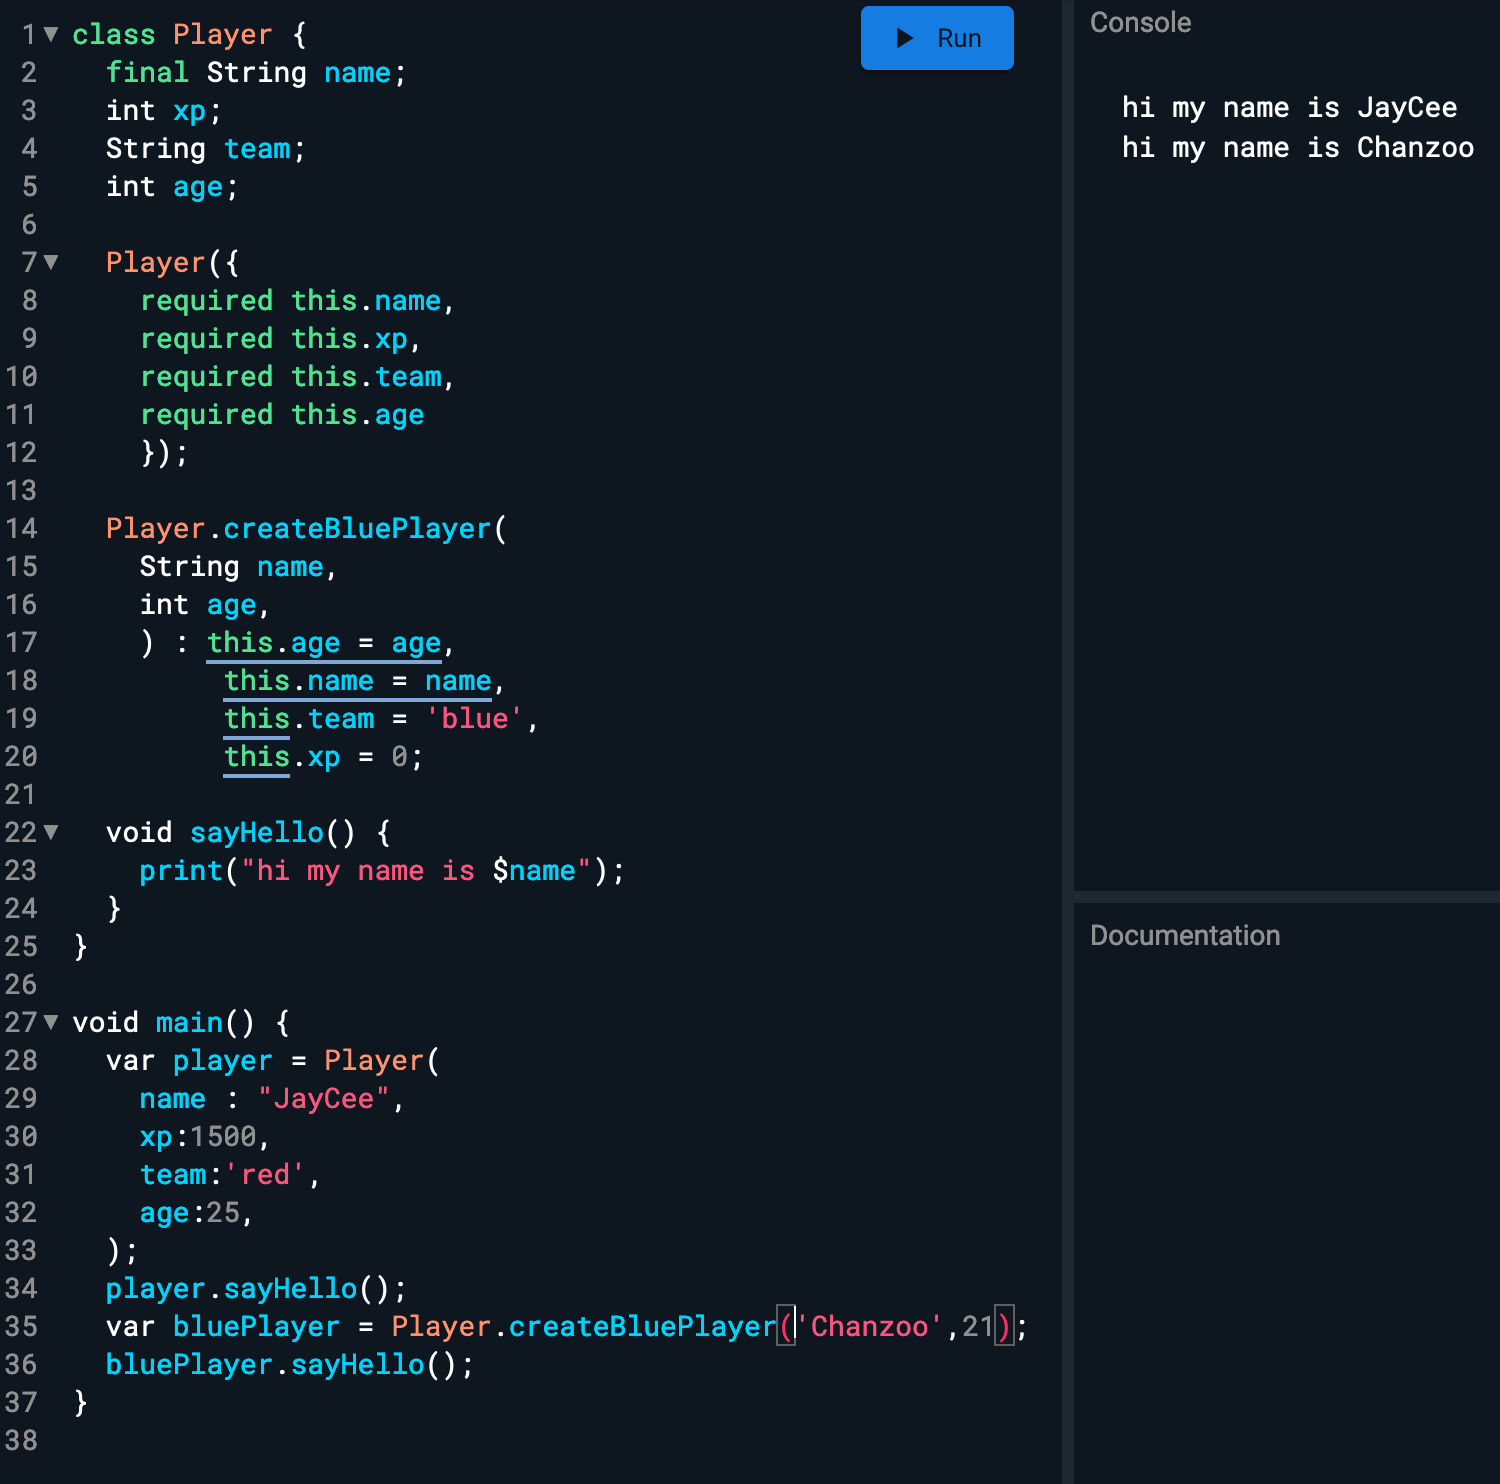Image resolution: width=1500 pixels, height=1484 pixels.
Task: Click underlined 'this.name = name' initializer
Action: coord(358,680)
